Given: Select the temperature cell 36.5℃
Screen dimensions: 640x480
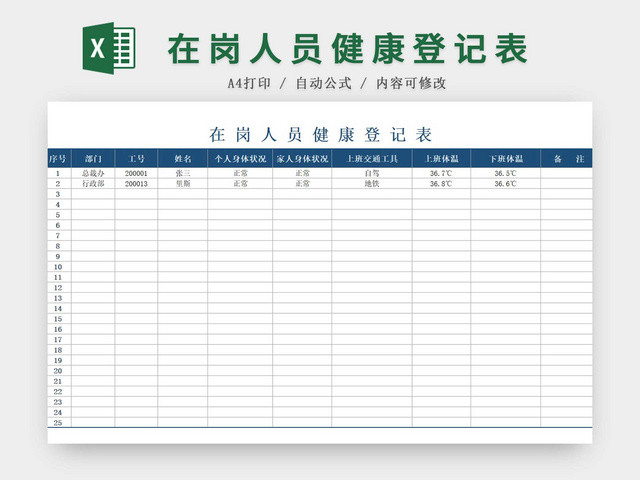Looking at the screenshot, I should [x=506, y=173].
